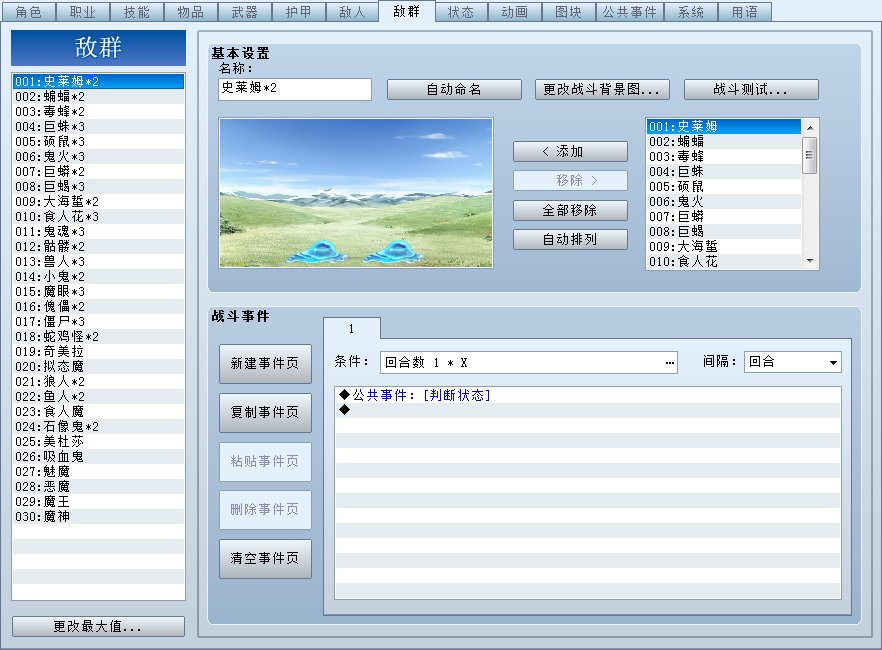
Task: Select the right slime in battle preview
Action: pos(394,252)
